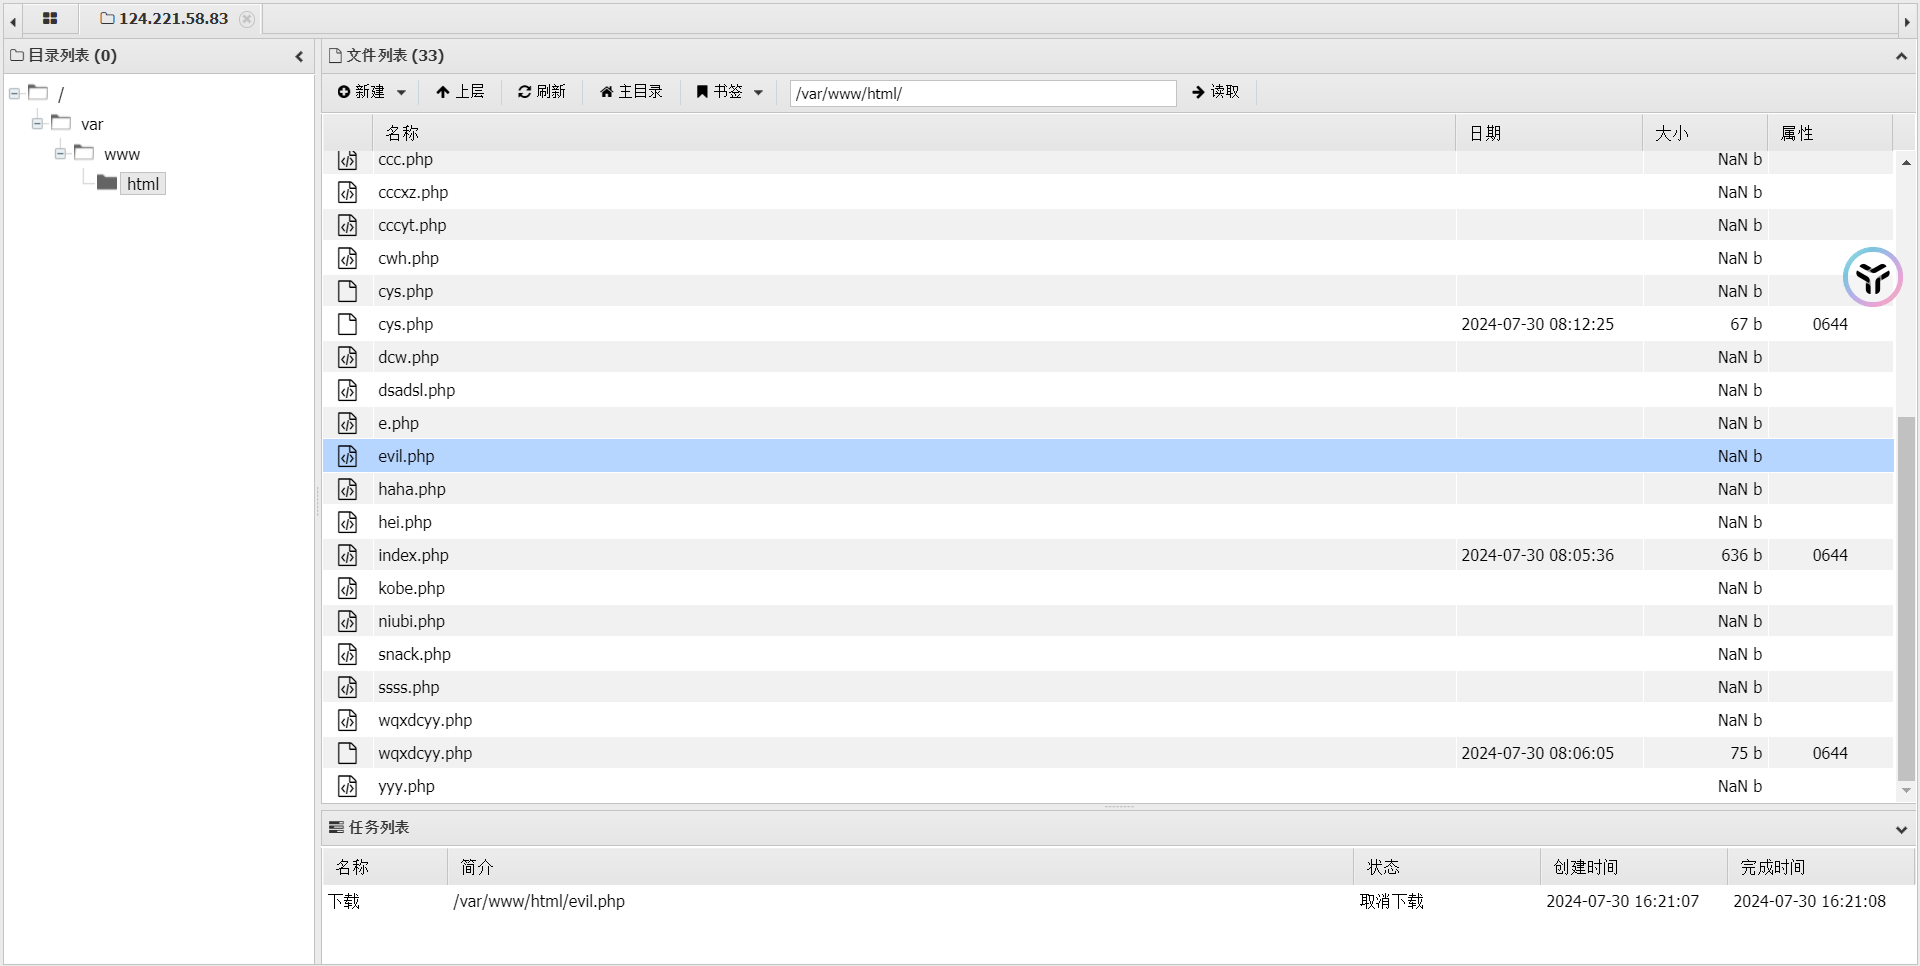Collapse the root / tree node
Image resolution: width=1920 pixels, height=966 pixels.
[15, 94]
